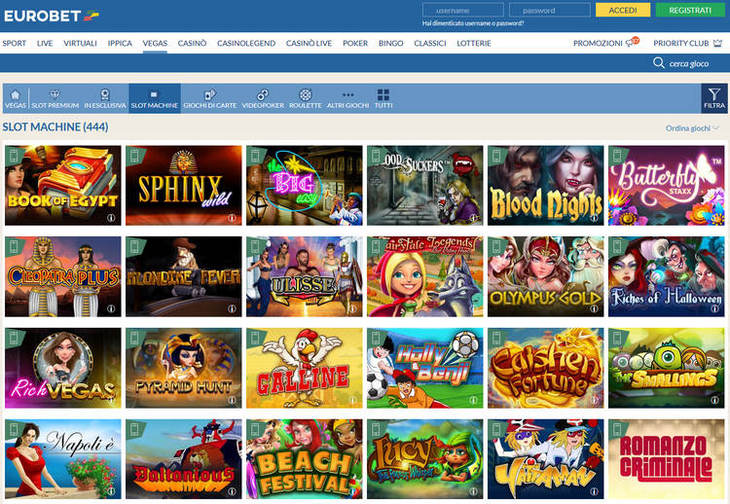Open The Big Easy game thumbnail
730x504 pixels.
[304, 185]
